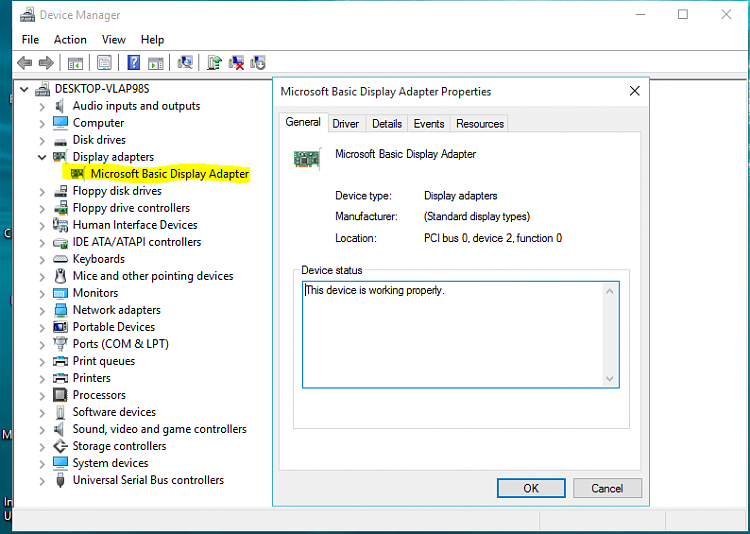Click Device status scrollbar up arrow

point(609,291)
